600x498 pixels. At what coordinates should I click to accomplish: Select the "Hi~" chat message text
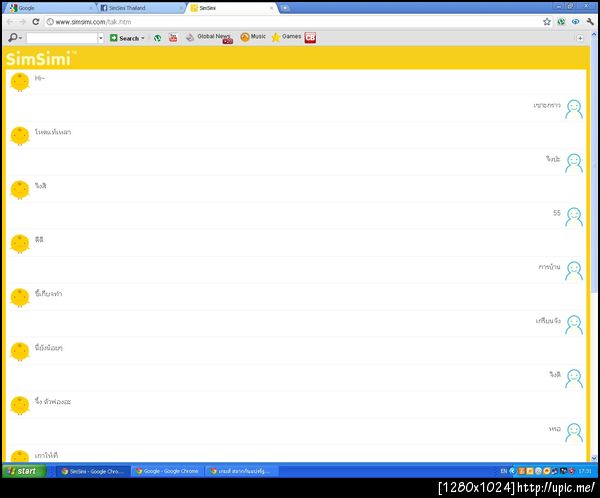point(40,78)
